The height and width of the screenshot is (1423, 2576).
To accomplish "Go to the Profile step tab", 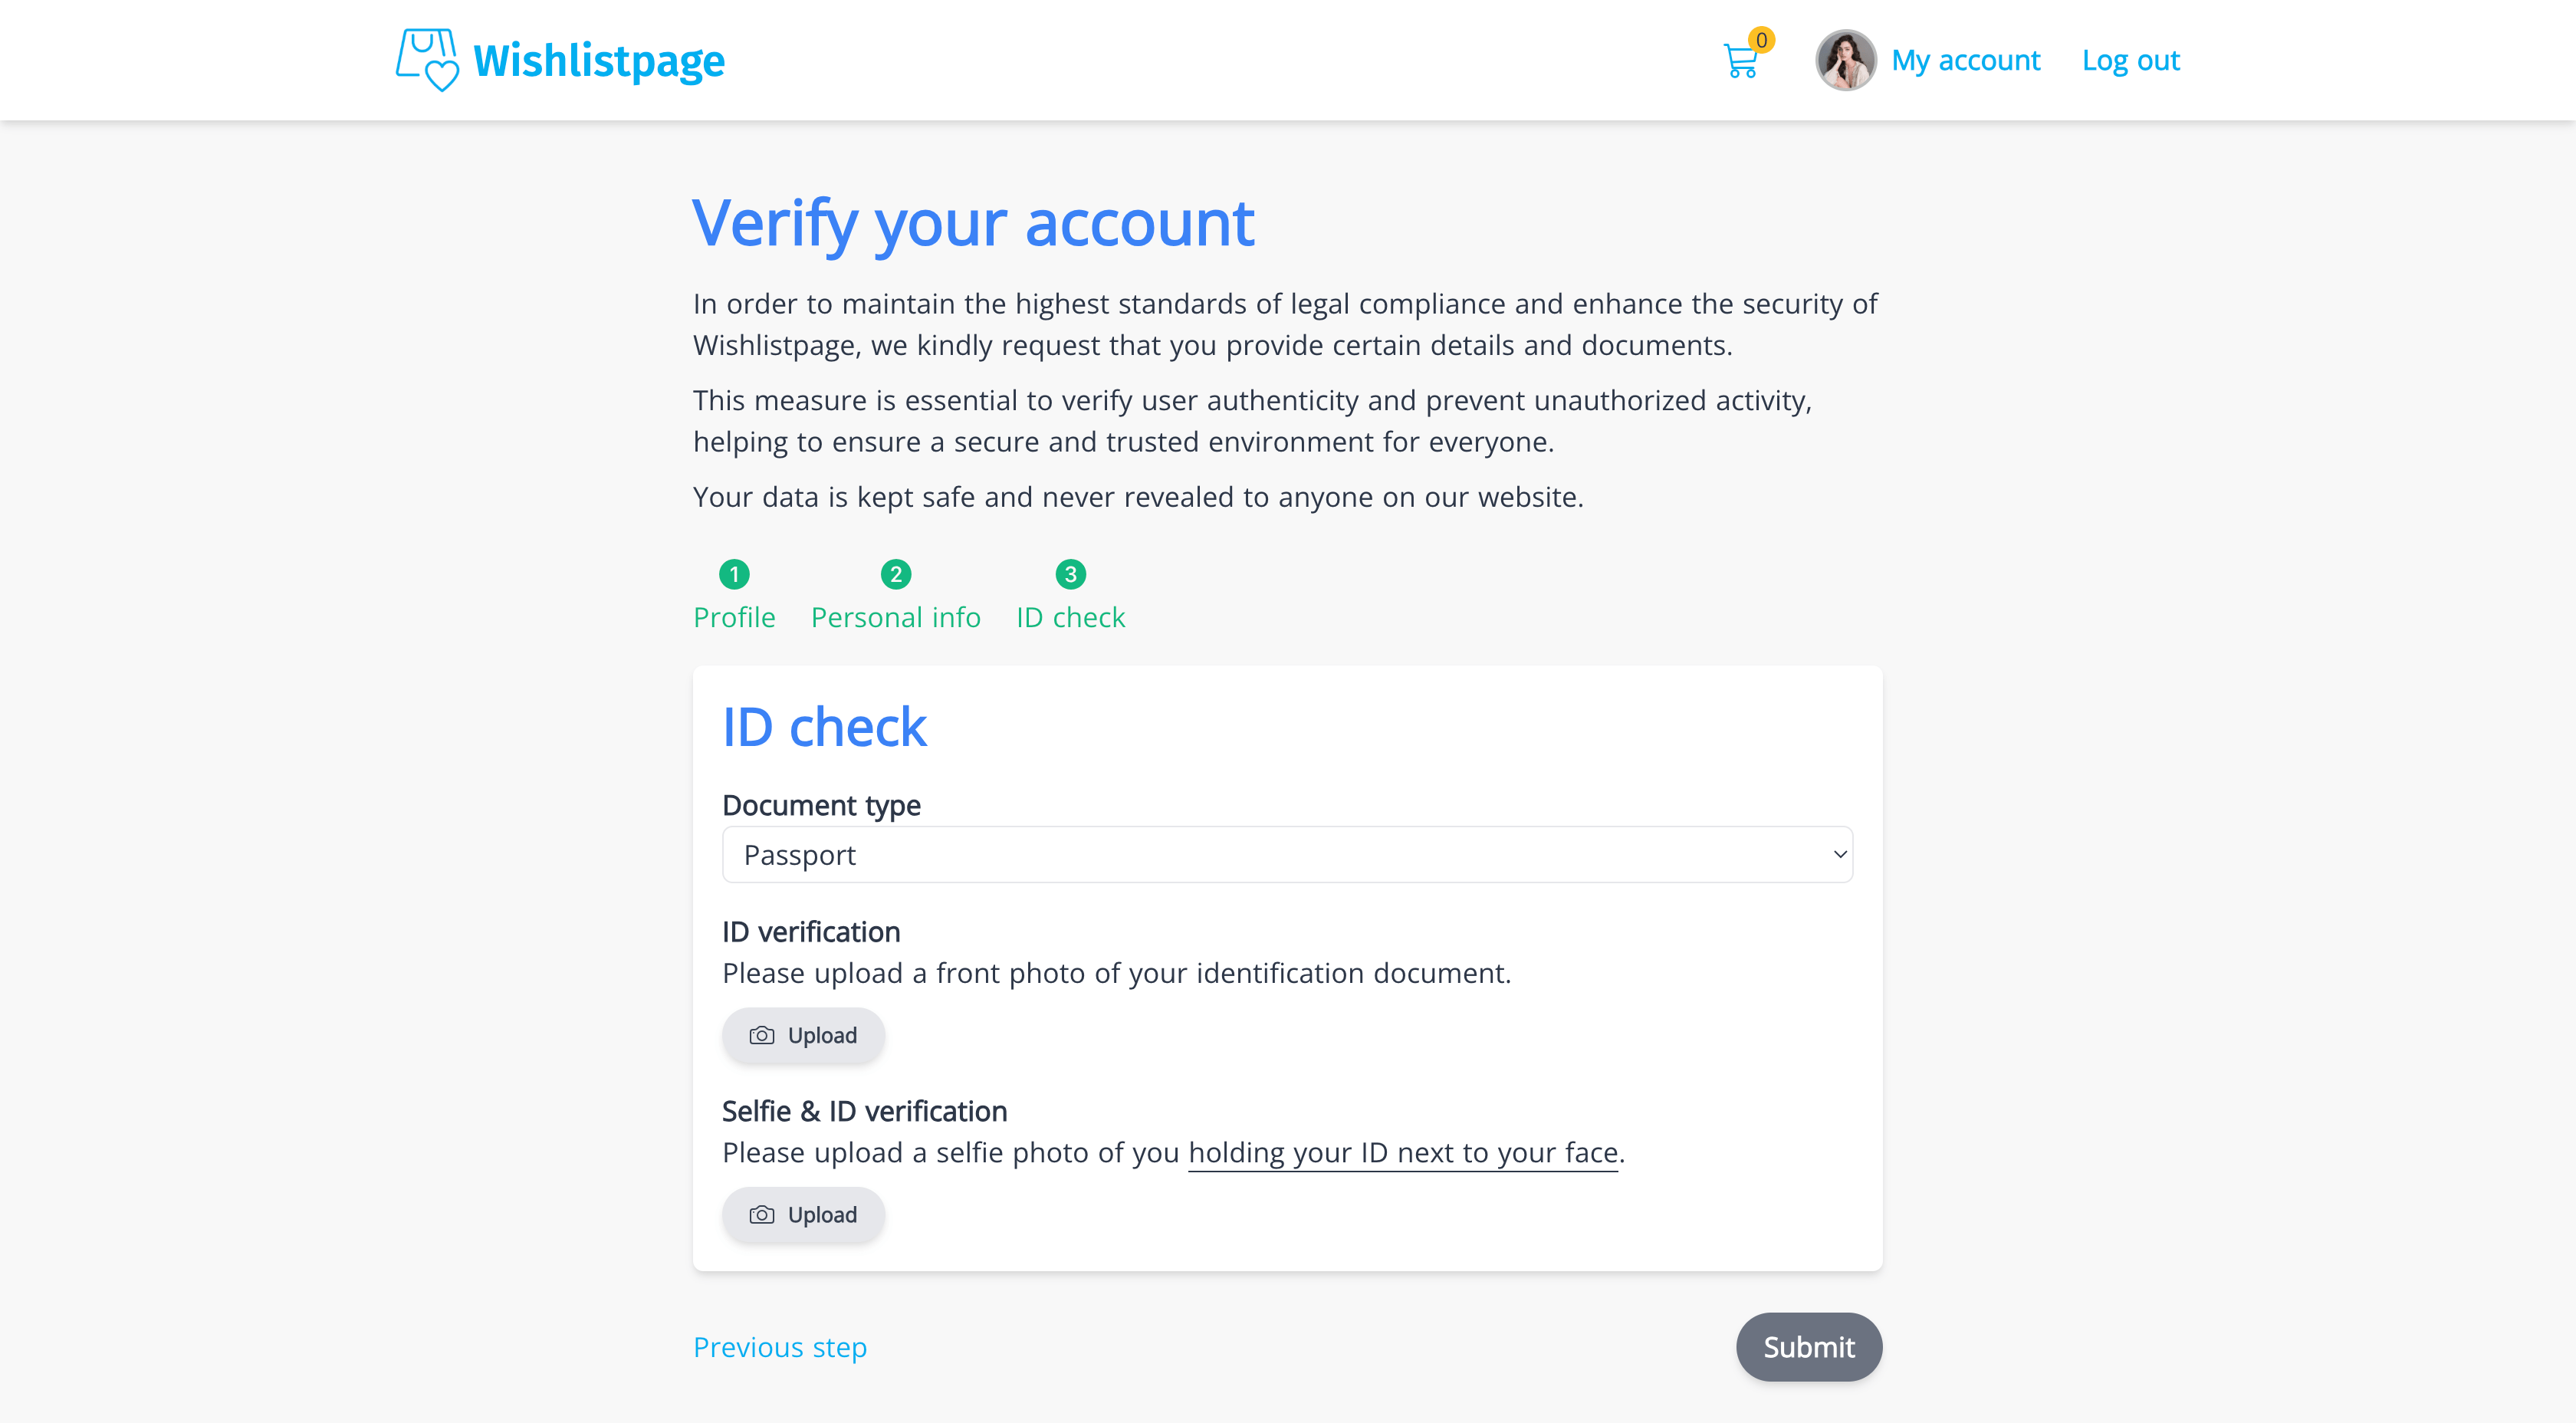I will click(x=734, y=617).
